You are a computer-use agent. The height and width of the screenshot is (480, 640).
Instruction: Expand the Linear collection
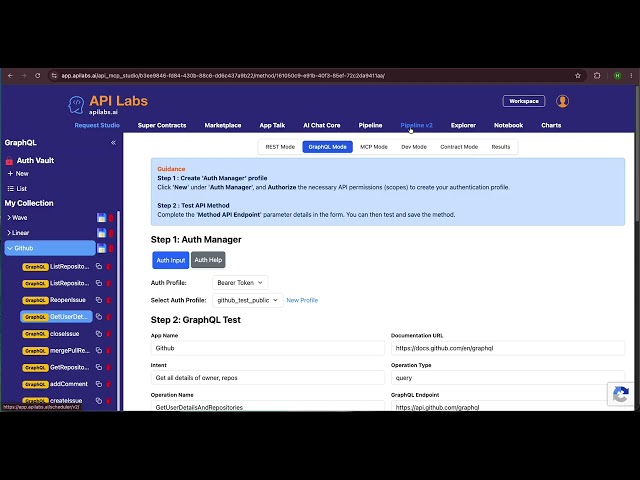[x=9, y=233]
